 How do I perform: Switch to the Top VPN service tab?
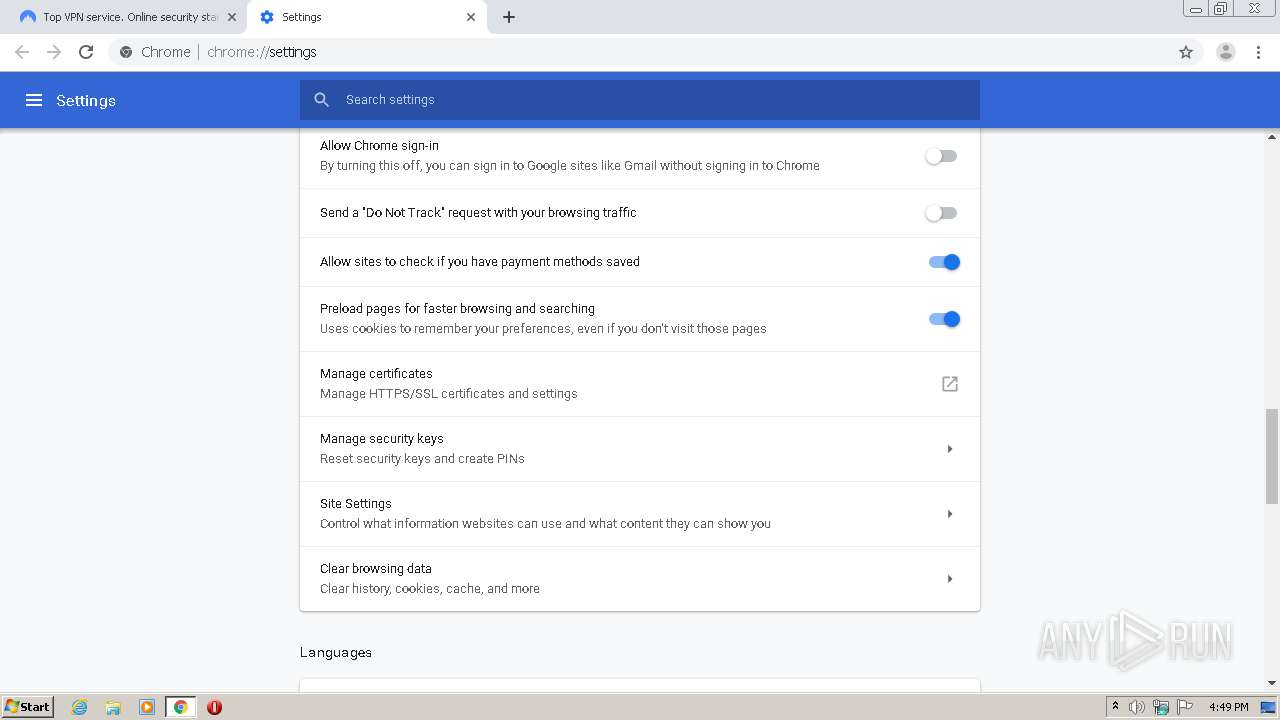[x=127, y=17]
